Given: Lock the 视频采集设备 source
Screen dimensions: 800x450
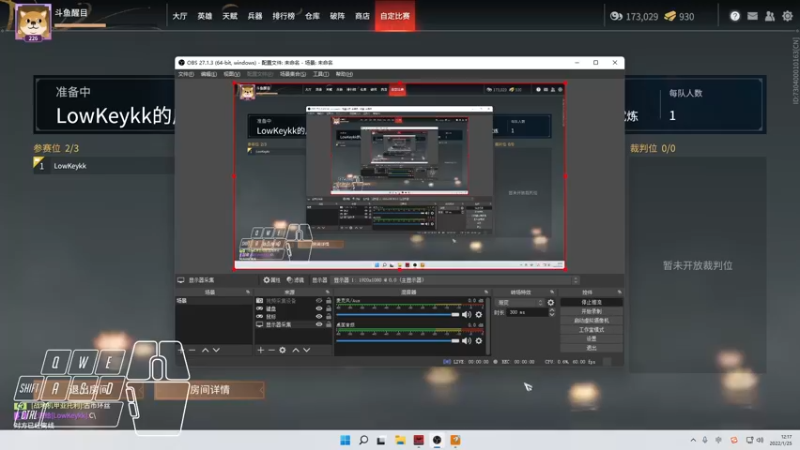Looking at the screenshot, I should tap(329, 301).
